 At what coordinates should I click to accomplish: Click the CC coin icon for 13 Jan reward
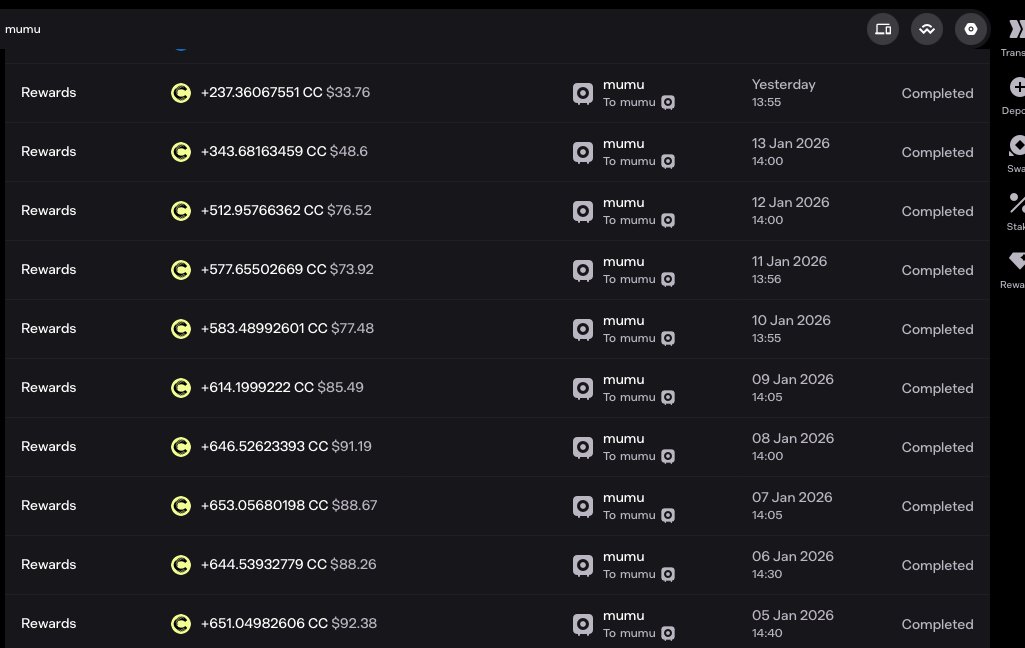(181, 152)
